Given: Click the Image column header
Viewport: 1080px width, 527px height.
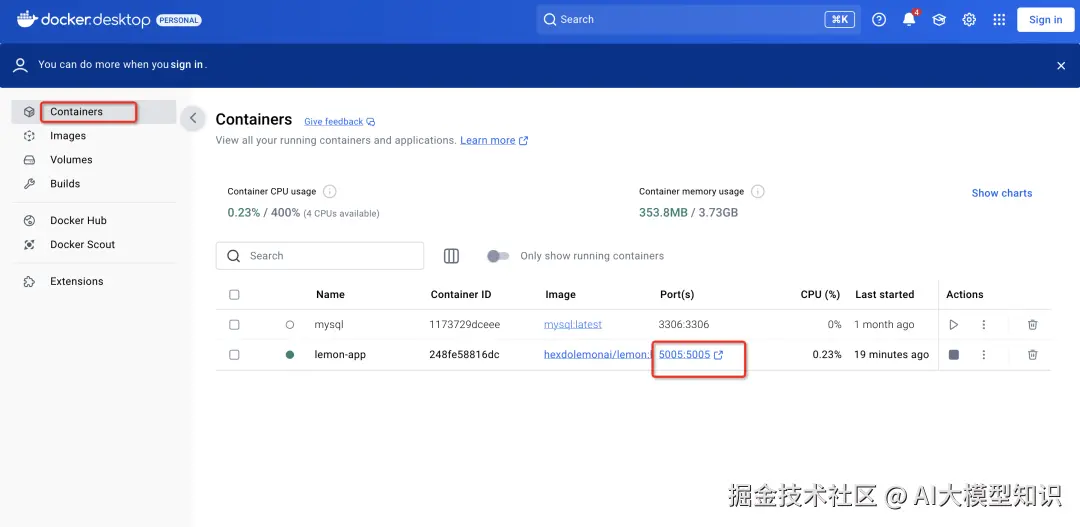Looking at the screenshot, I should point(560,295).
